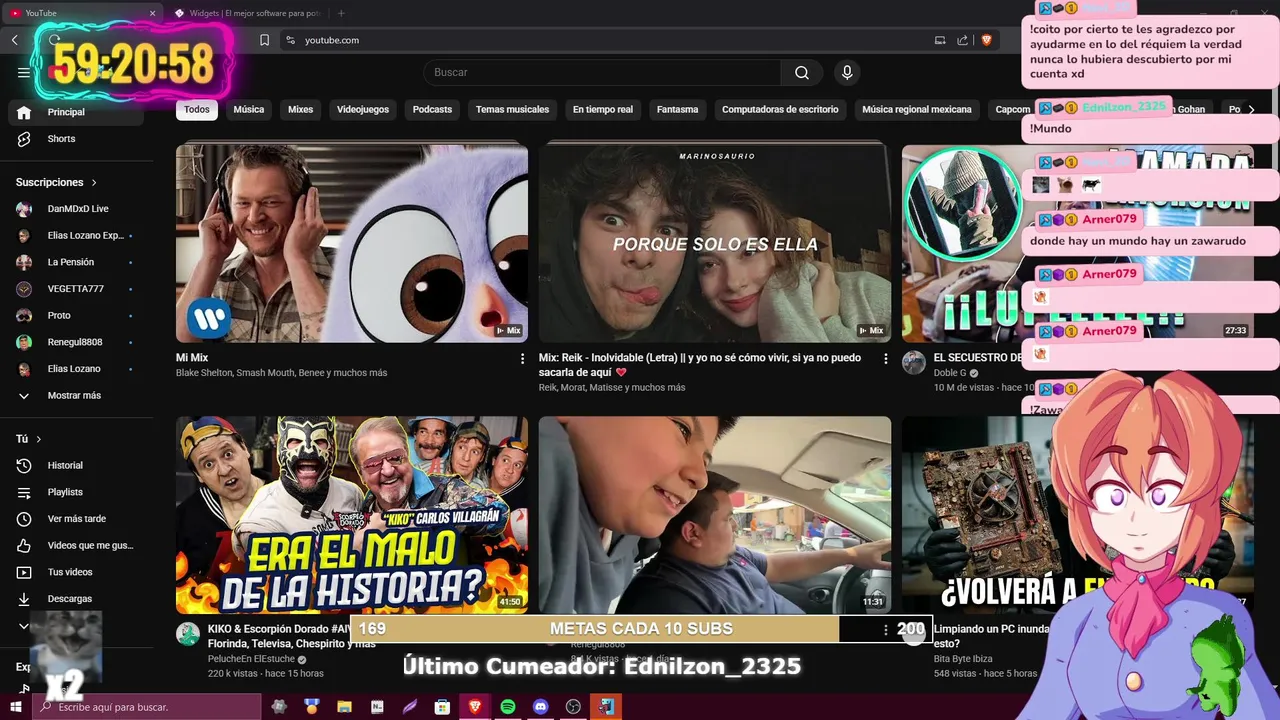Select the Música regional mexicana chip
The height and width of the screenshot is (720, 1280).
coord(917,109)
